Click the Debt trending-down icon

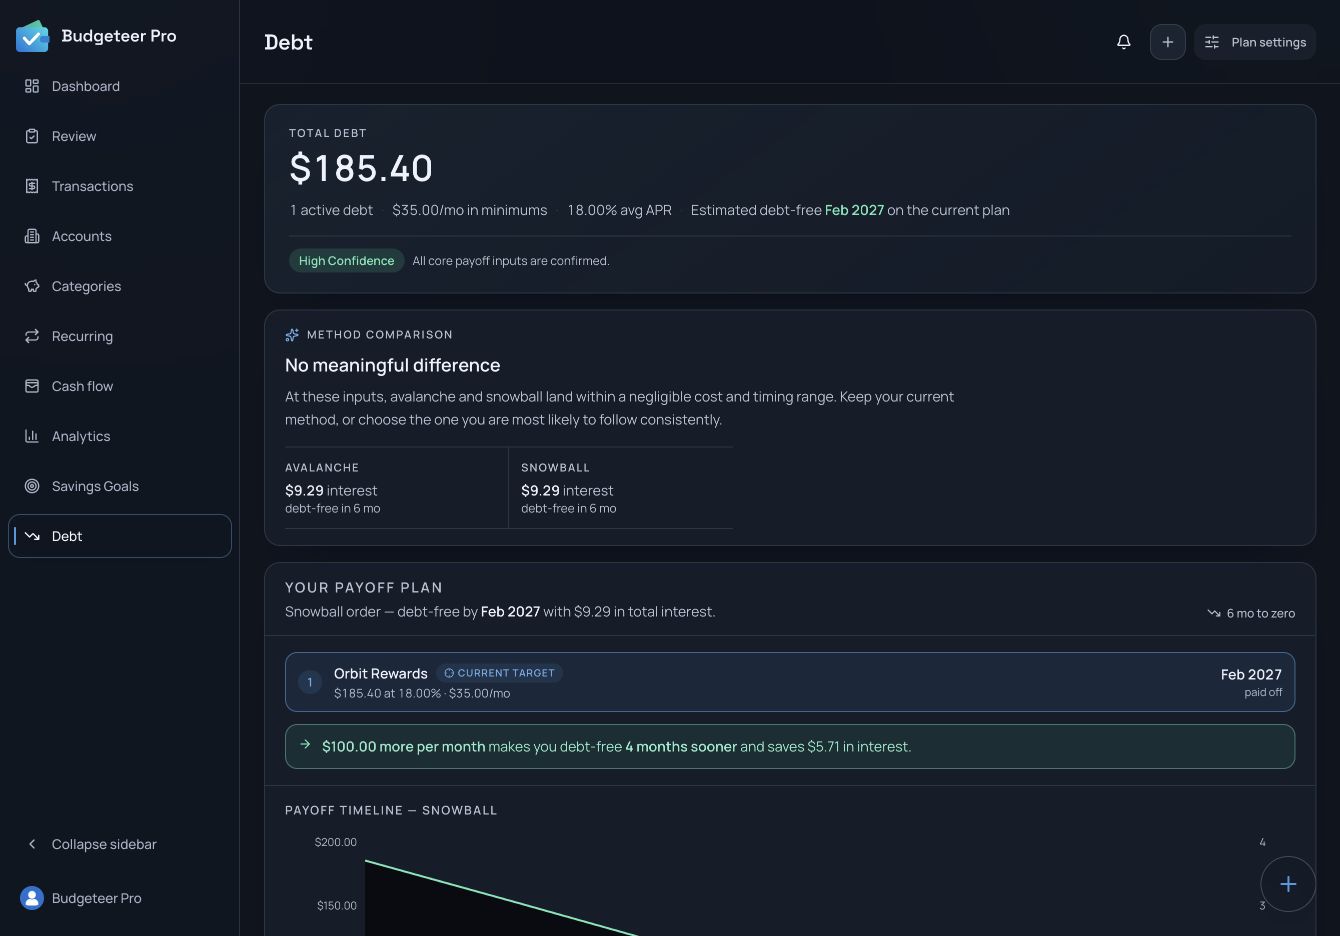(x=32, y=536)
